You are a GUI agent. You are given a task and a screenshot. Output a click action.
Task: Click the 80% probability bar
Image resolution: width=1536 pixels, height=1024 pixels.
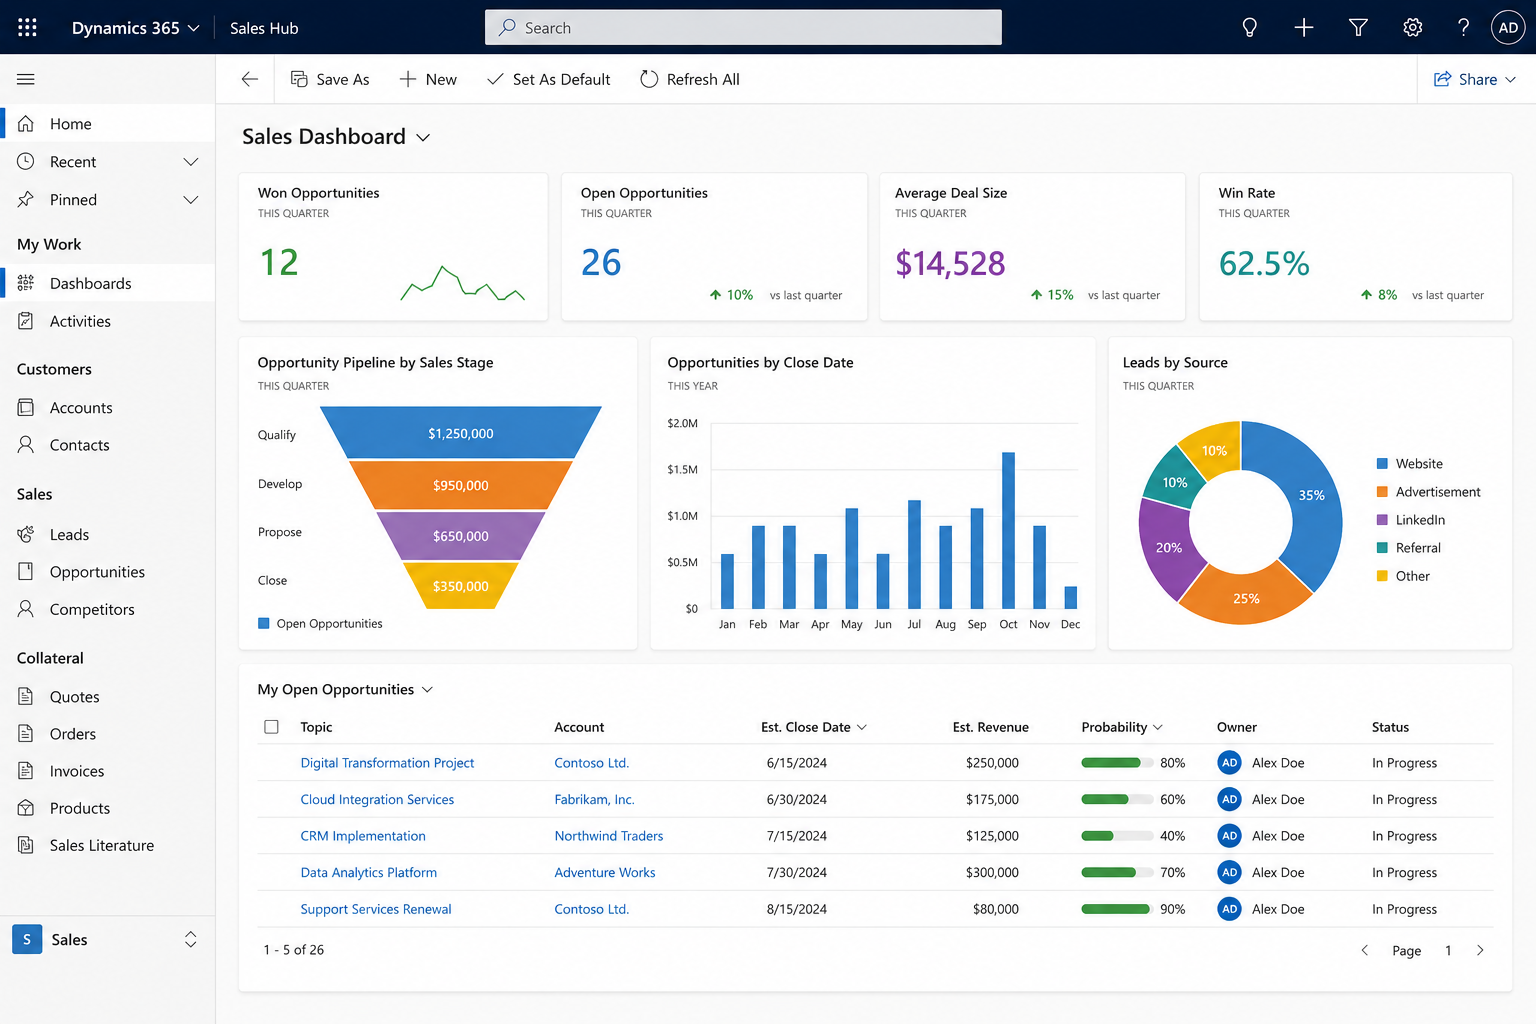coord(1117,762)
